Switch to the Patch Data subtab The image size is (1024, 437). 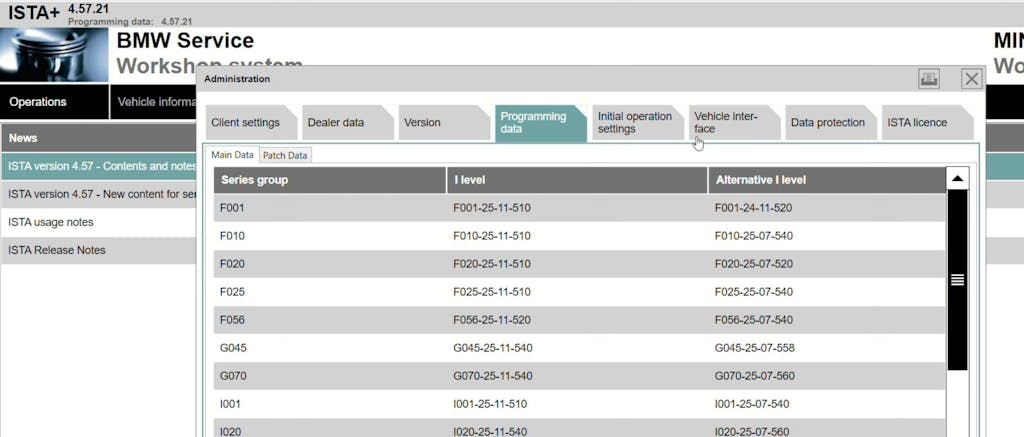[286, 155]
